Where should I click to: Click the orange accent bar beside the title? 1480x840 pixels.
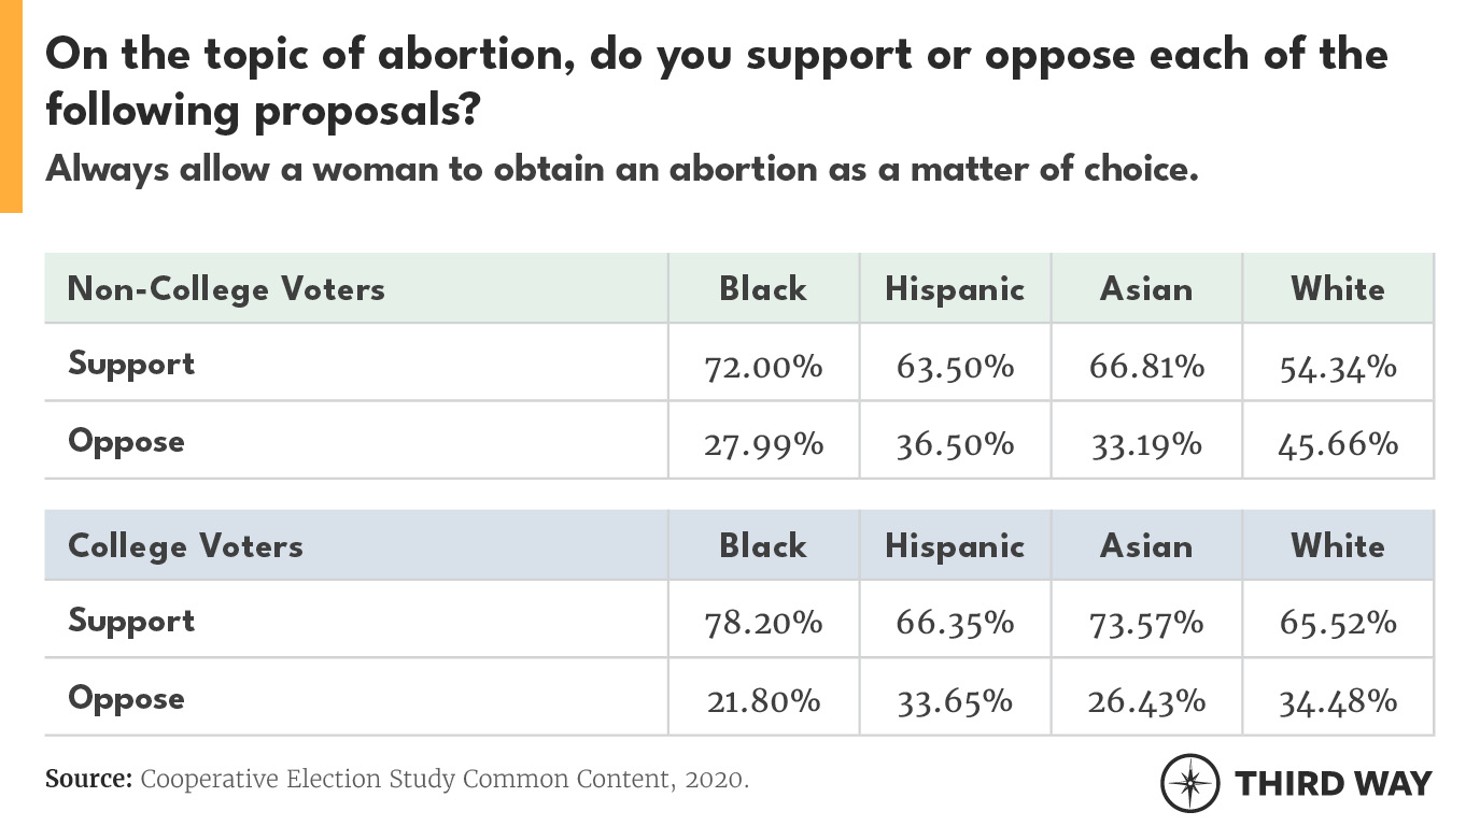click(x=11, y=106)
